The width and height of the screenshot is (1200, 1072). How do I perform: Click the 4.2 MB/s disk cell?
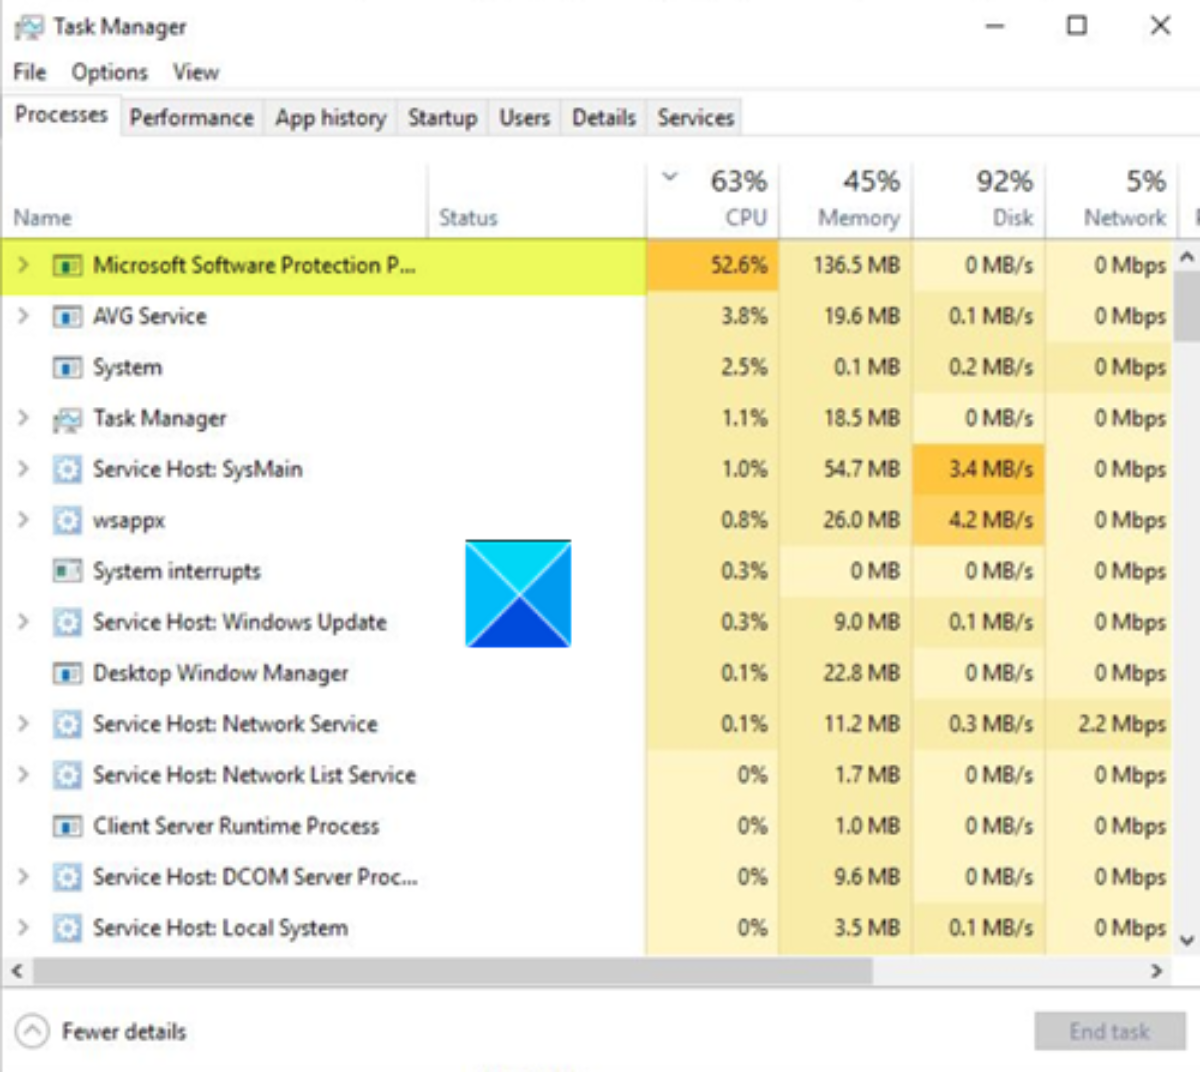[979, 520]
